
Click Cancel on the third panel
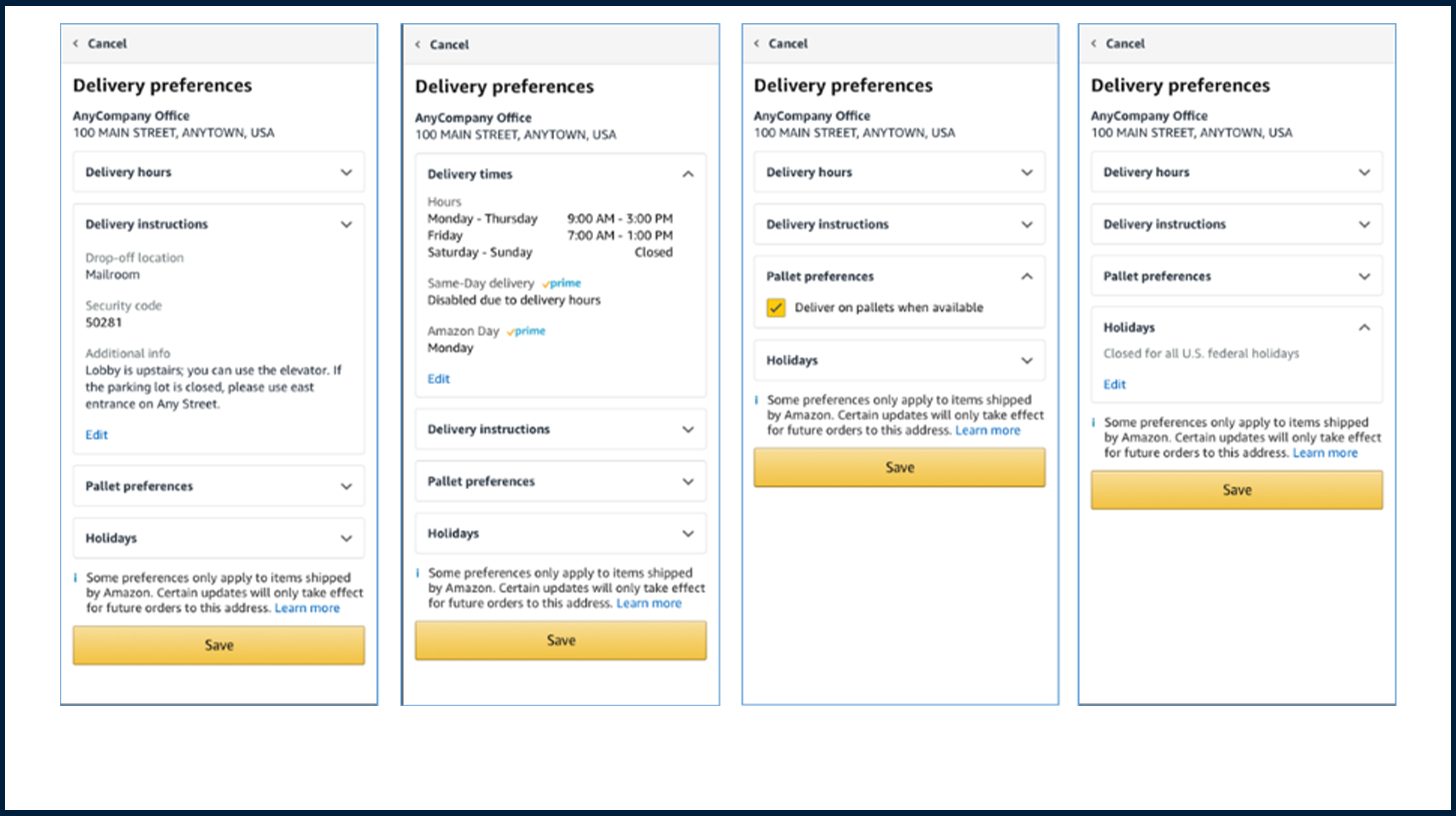[789, 43]
